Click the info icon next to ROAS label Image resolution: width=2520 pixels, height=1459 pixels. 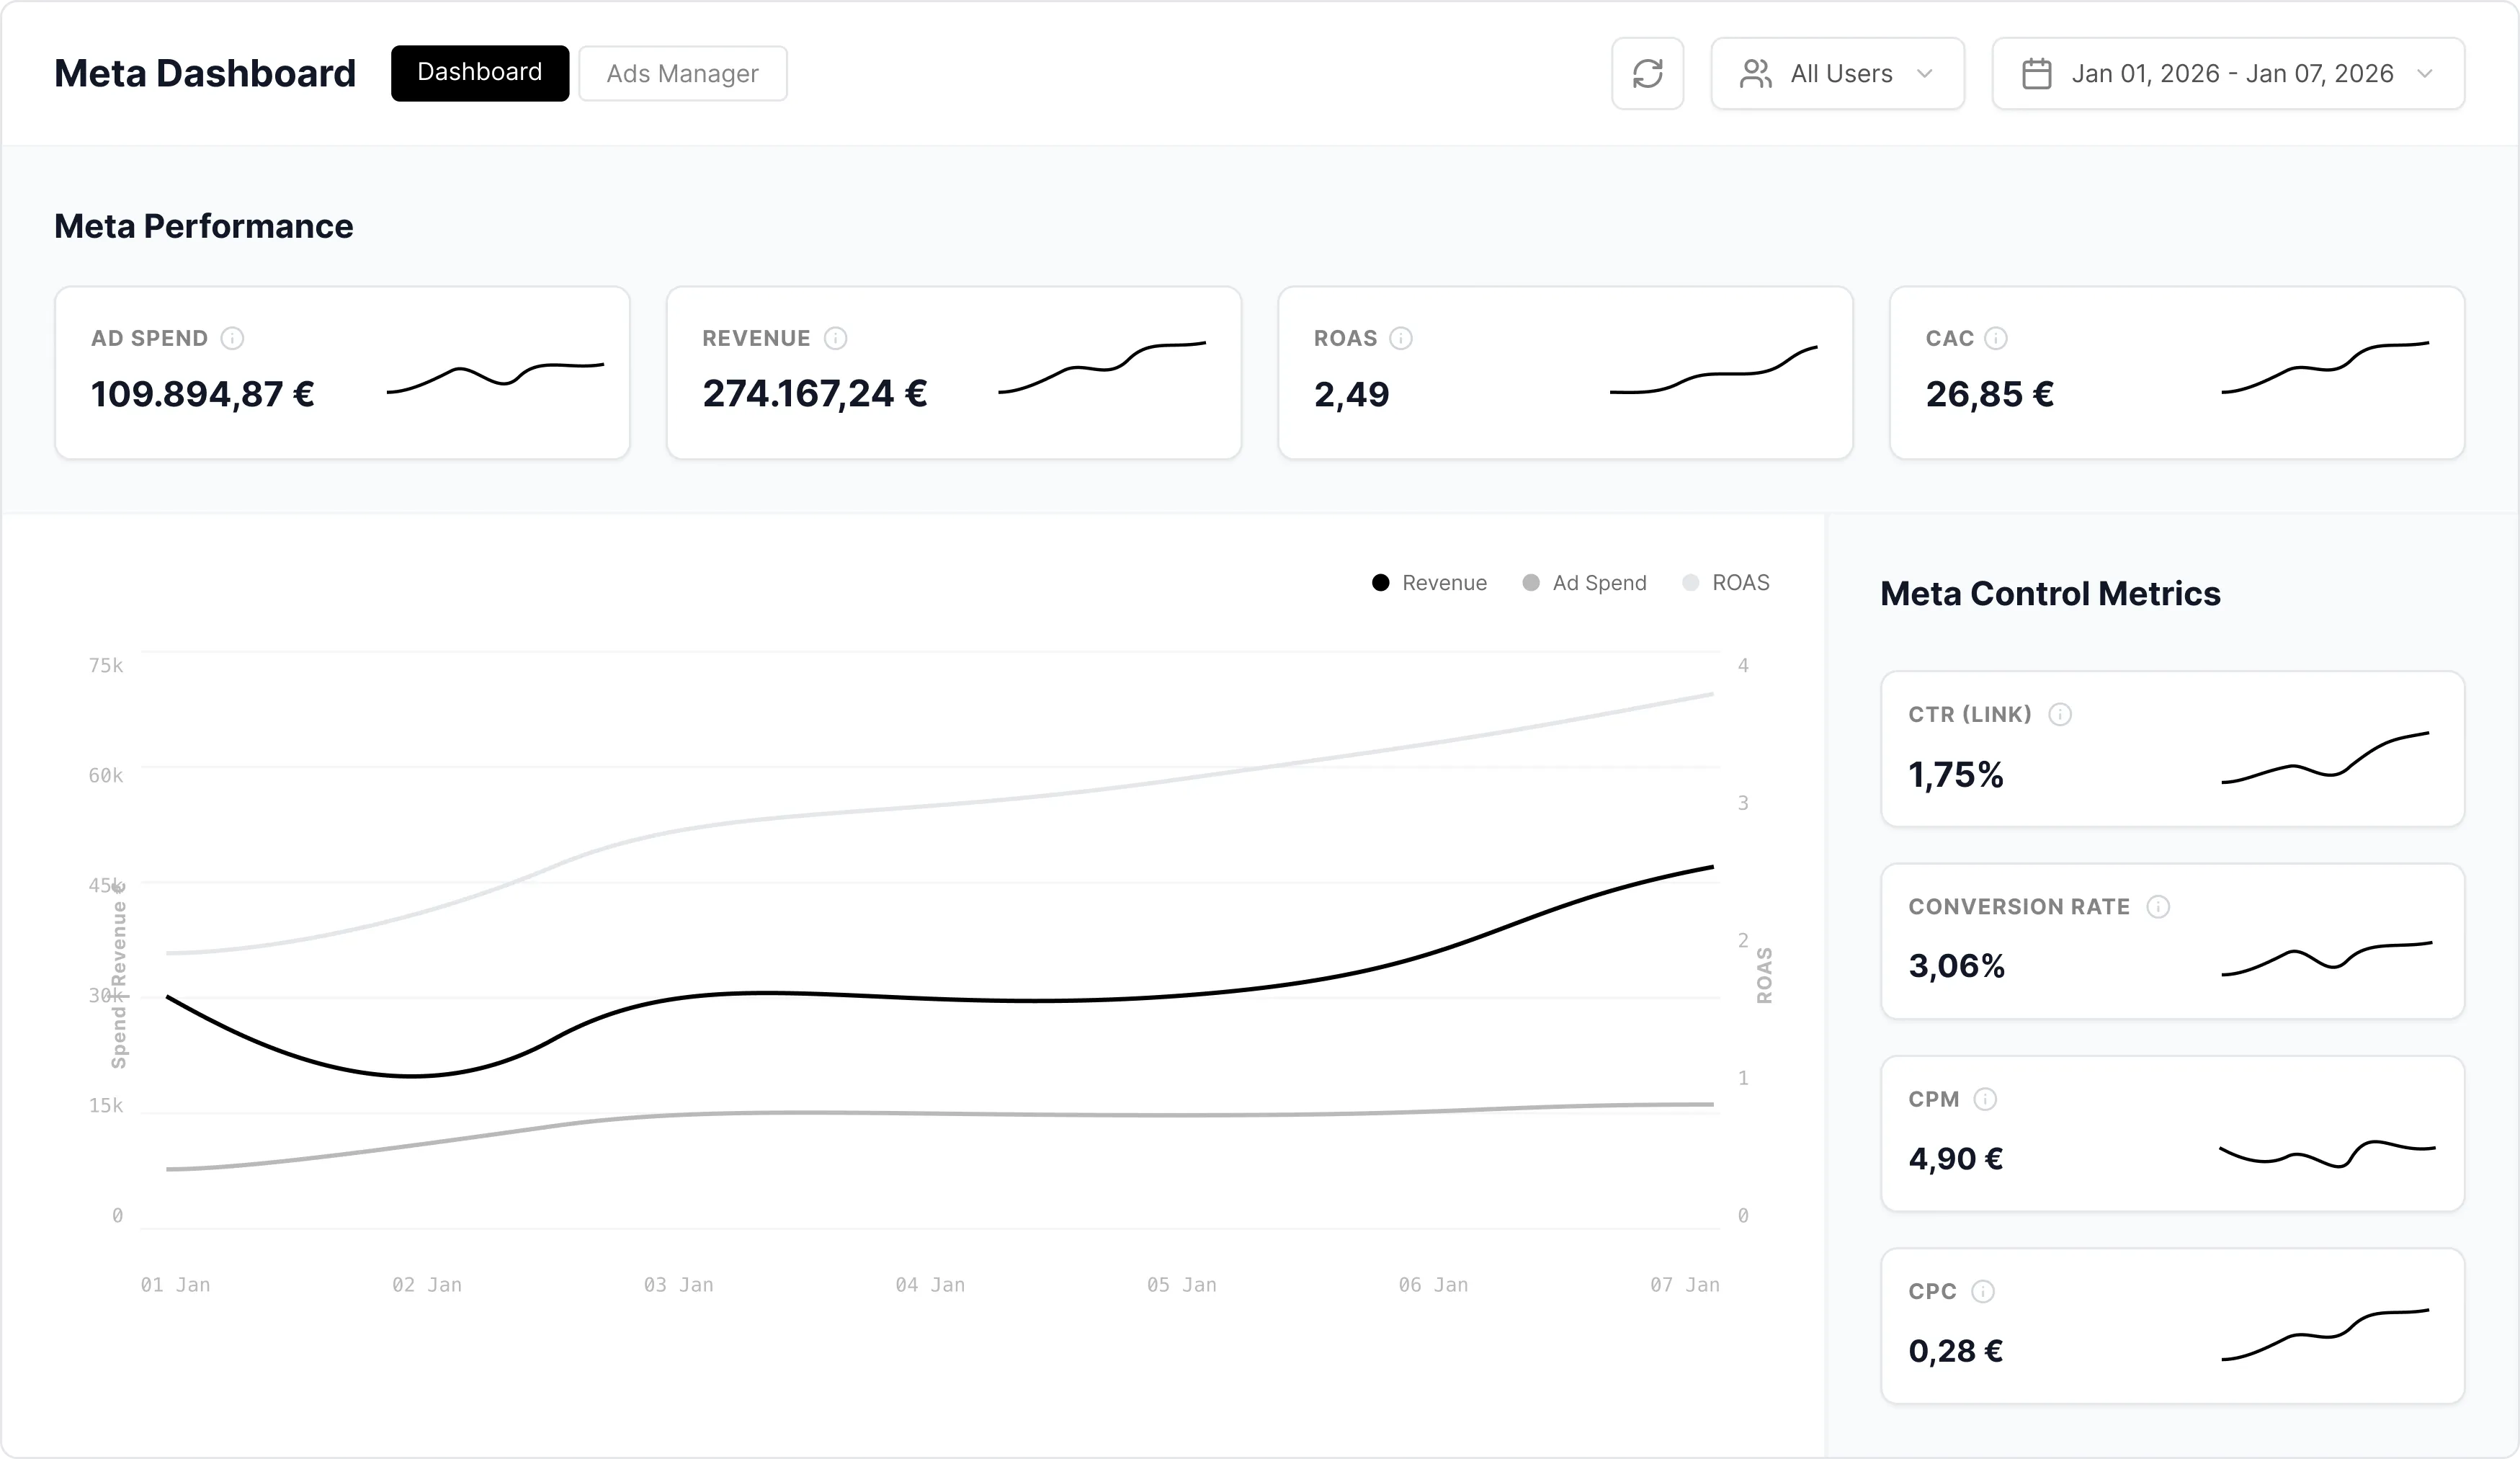(x=1401, y=338)
